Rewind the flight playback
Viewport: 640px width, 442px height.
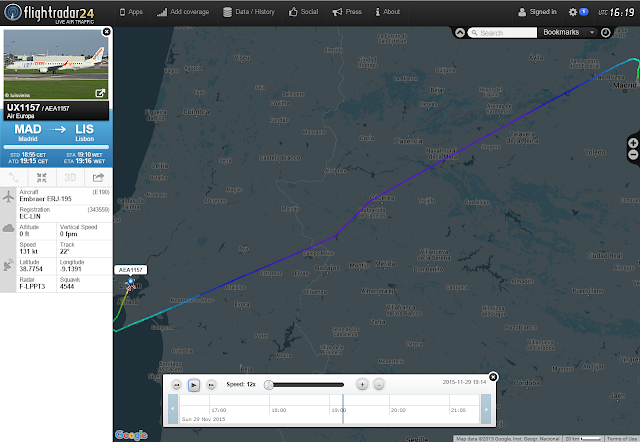pos(176,385)
